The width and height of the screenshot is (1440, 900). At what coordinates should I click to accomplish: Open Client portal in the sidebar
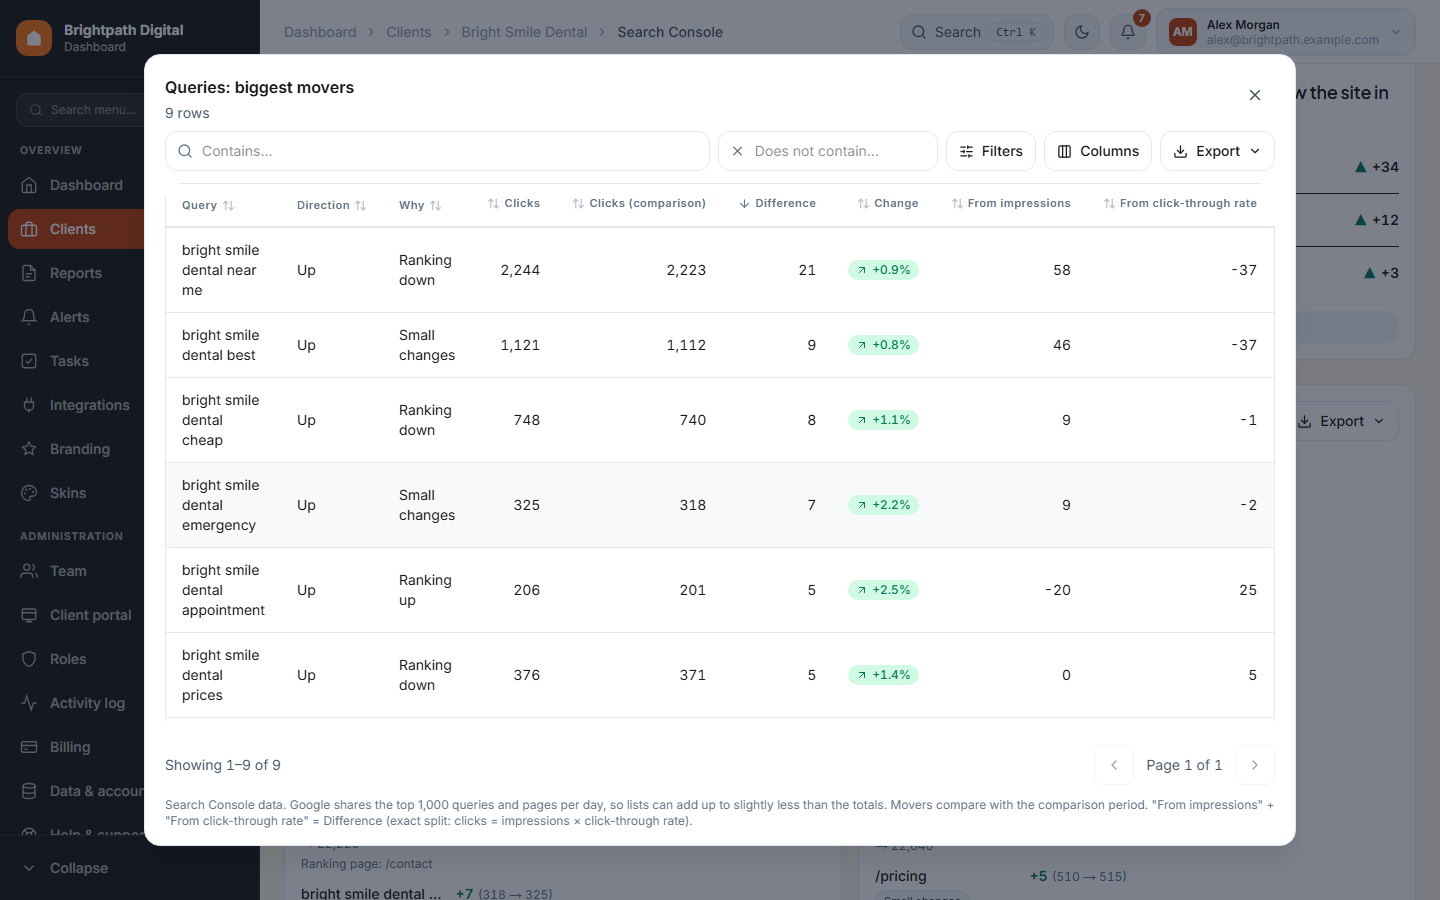pyautogui.click(x=76, y=615)
